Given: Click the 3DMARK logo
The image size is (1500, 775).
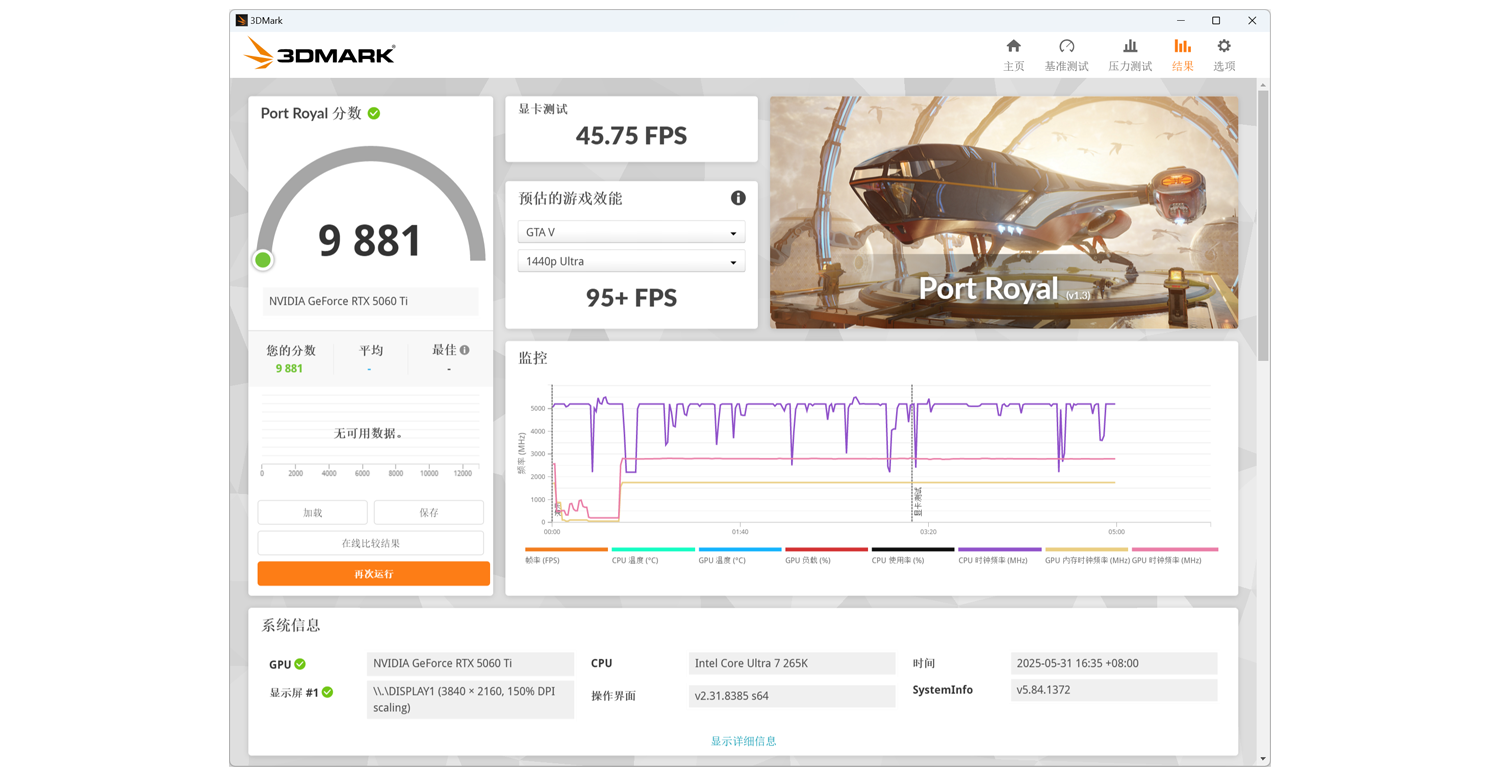Looking at the screenshot, I should tap(318, 52).
